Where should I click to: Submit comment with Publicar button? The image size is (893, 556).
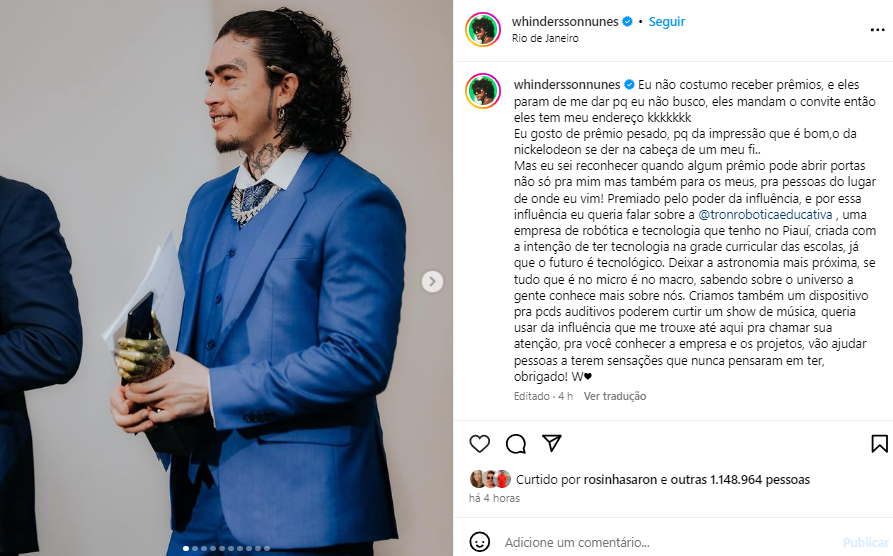pos(866,542)
